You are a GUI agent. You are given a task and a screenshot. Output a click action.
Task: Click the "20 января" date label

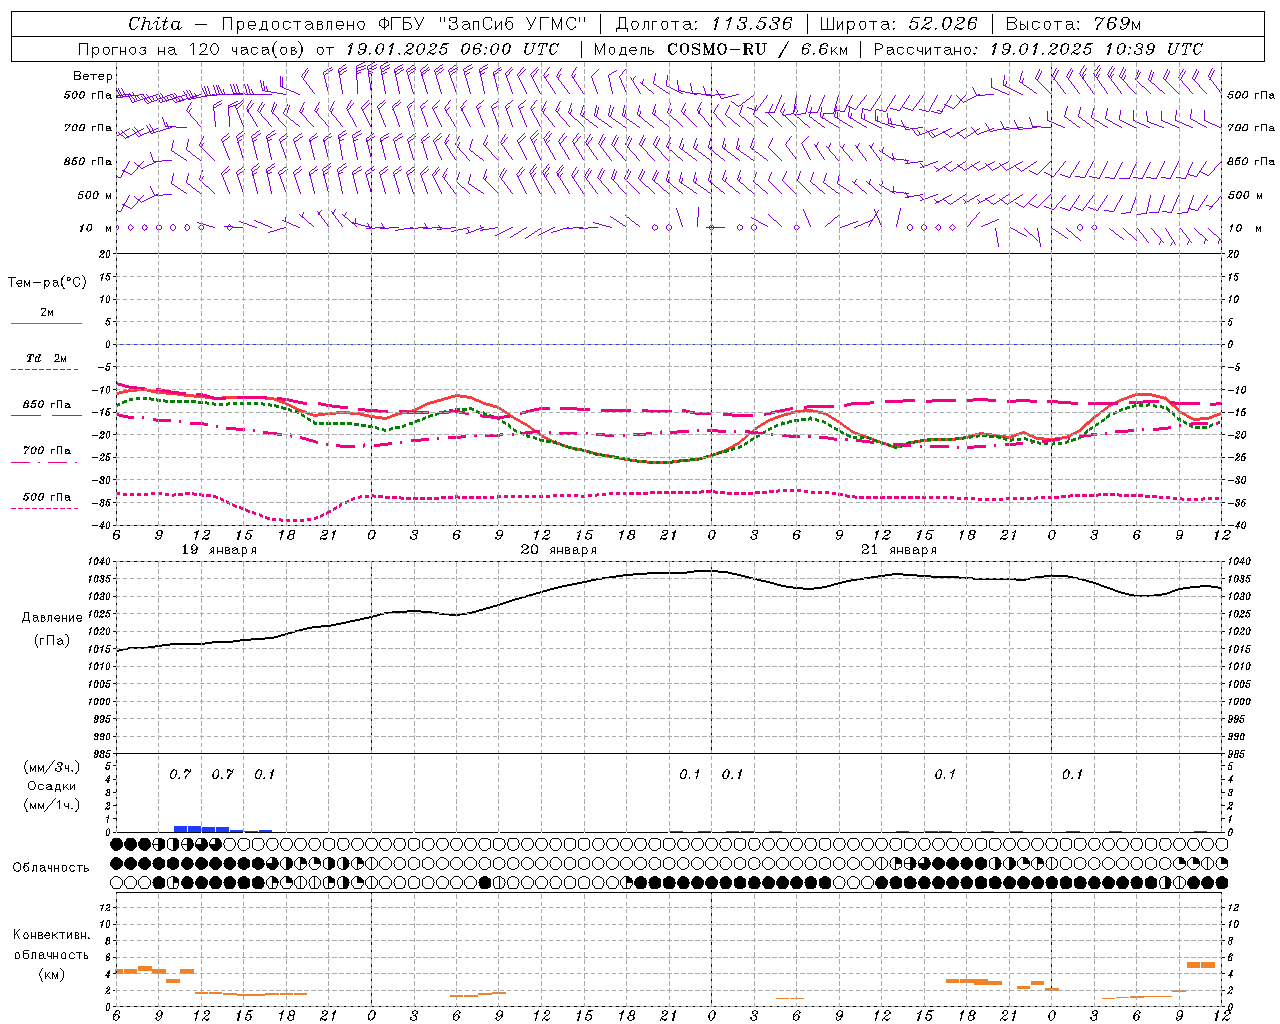[559, 550]
